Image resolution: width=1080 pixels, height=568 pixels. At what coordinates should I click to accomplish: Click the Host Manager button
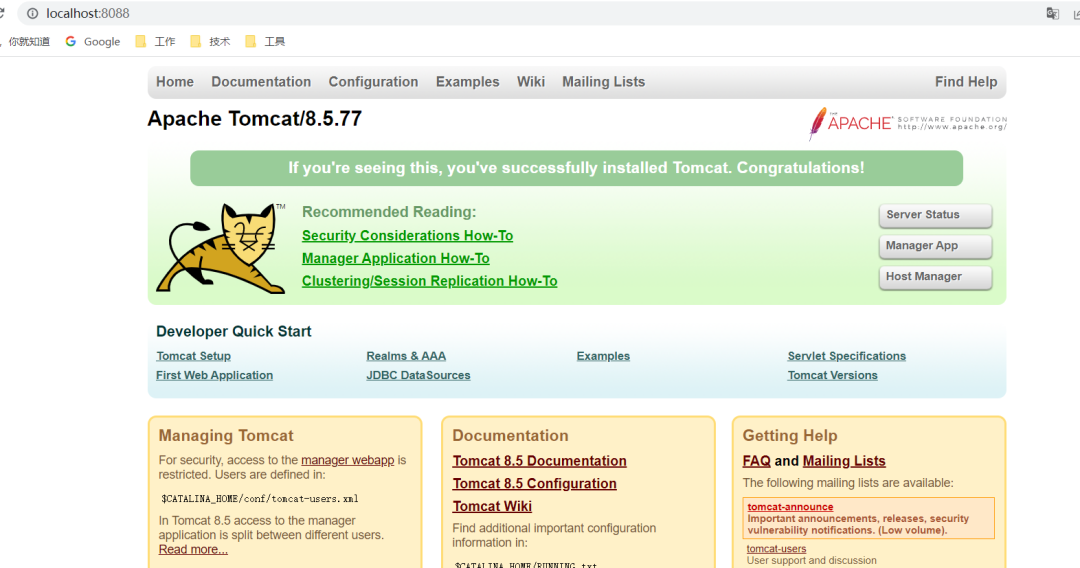[x=935, y=277]
